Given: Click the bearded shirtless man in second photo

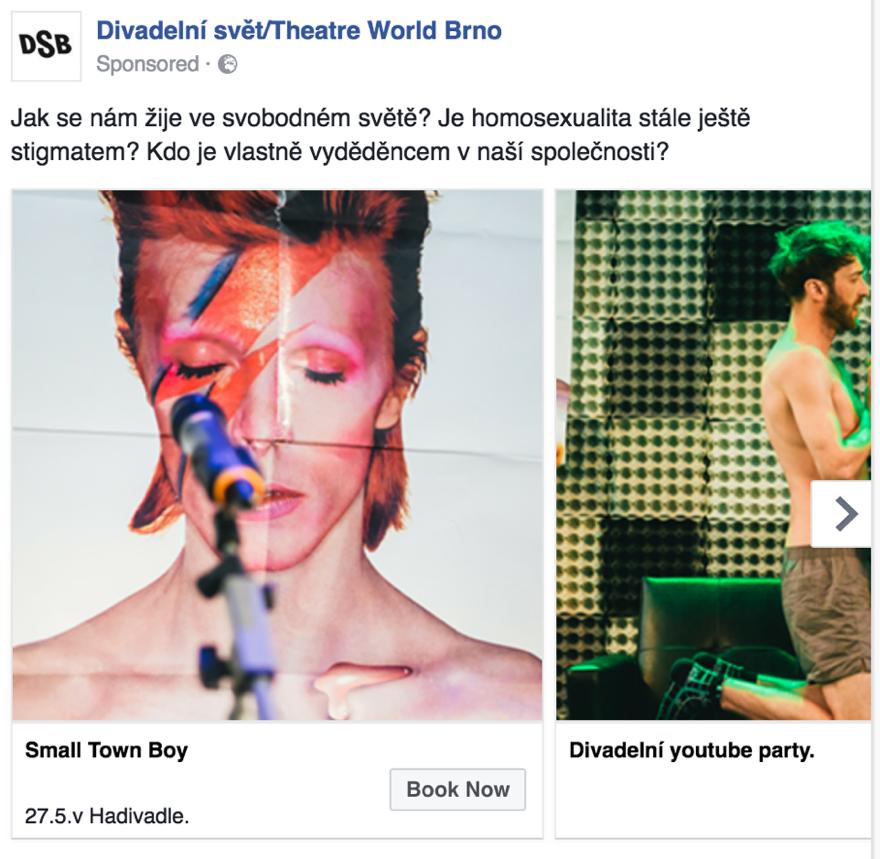Looking at the screenshot, I should (821, 460).
